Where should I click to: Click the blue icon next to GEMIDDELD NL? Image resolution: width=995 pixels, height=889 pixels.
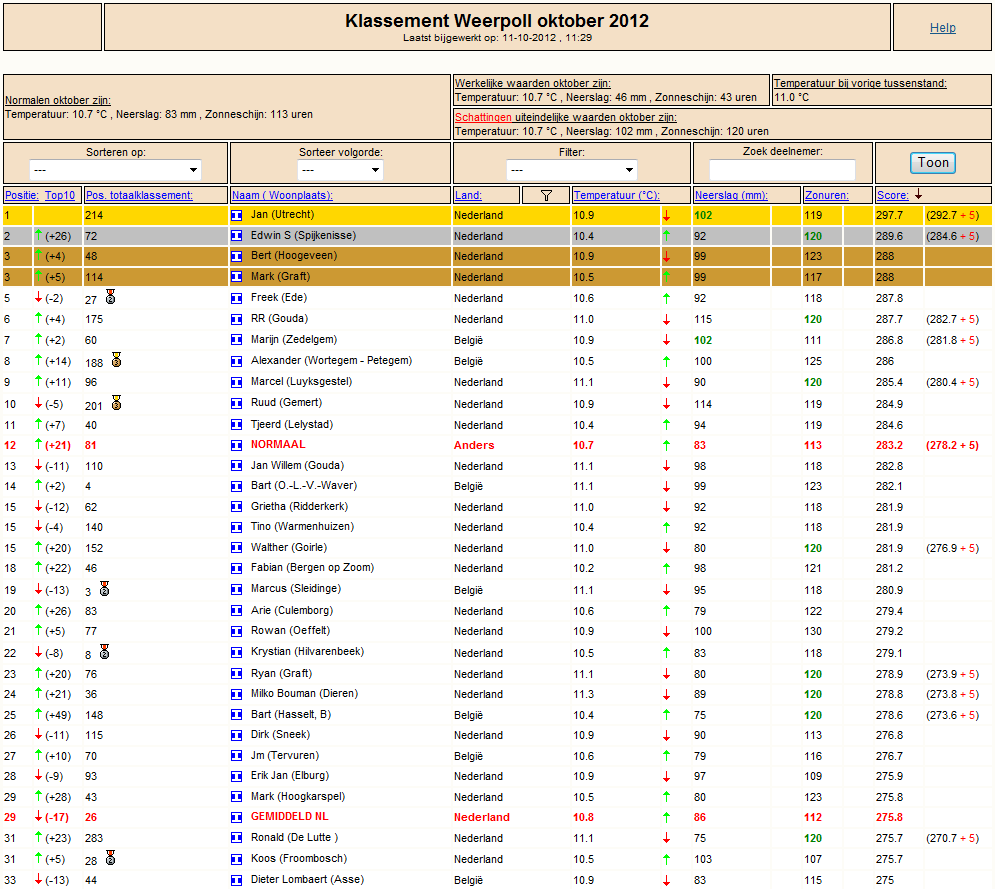(237, 817)
